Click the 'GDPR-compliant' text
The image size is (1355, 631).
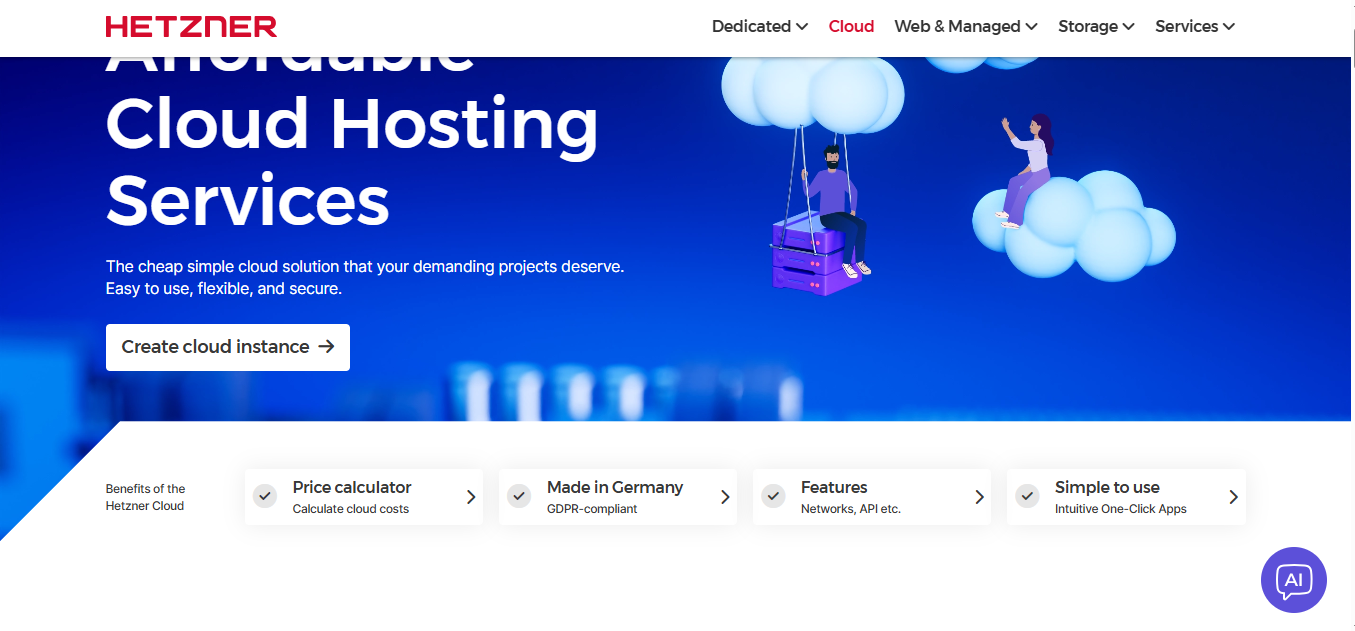point(592,509)
